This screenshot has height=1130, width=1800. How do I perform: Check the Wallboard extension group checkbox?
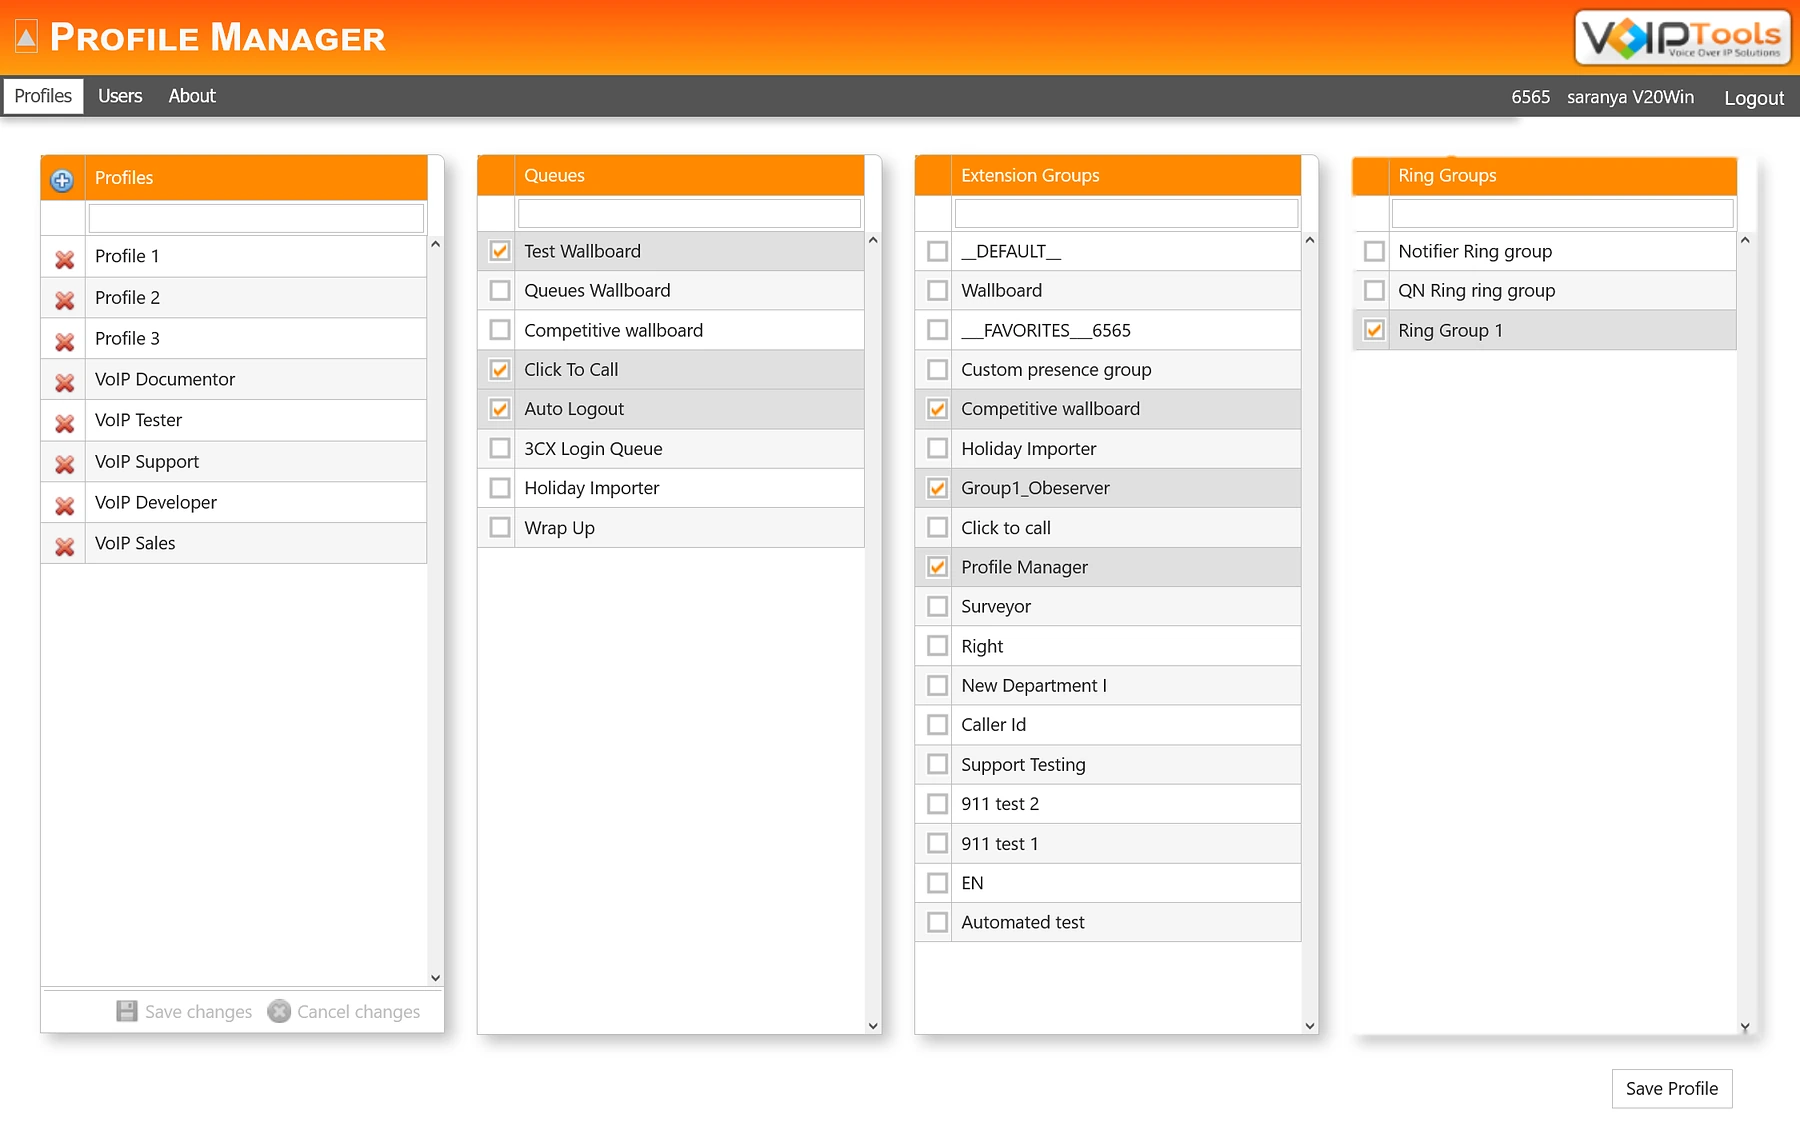937,290
